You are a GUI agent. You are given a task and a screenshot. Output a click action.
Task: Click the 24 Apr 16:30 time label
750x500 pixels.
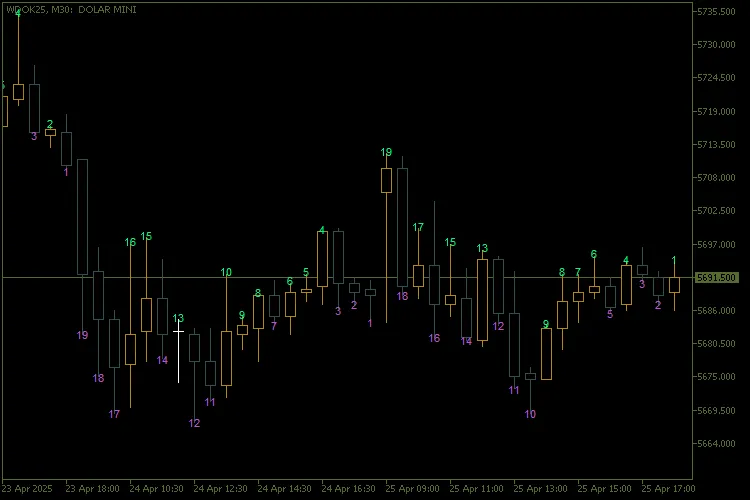(x=350, y=489)
